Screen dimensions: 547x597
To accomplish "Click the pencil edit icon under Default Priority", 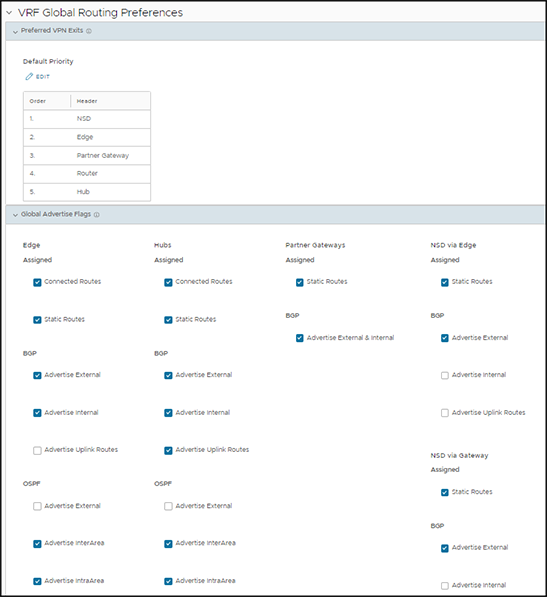I will pyautogui.click(x=29, y=77).
